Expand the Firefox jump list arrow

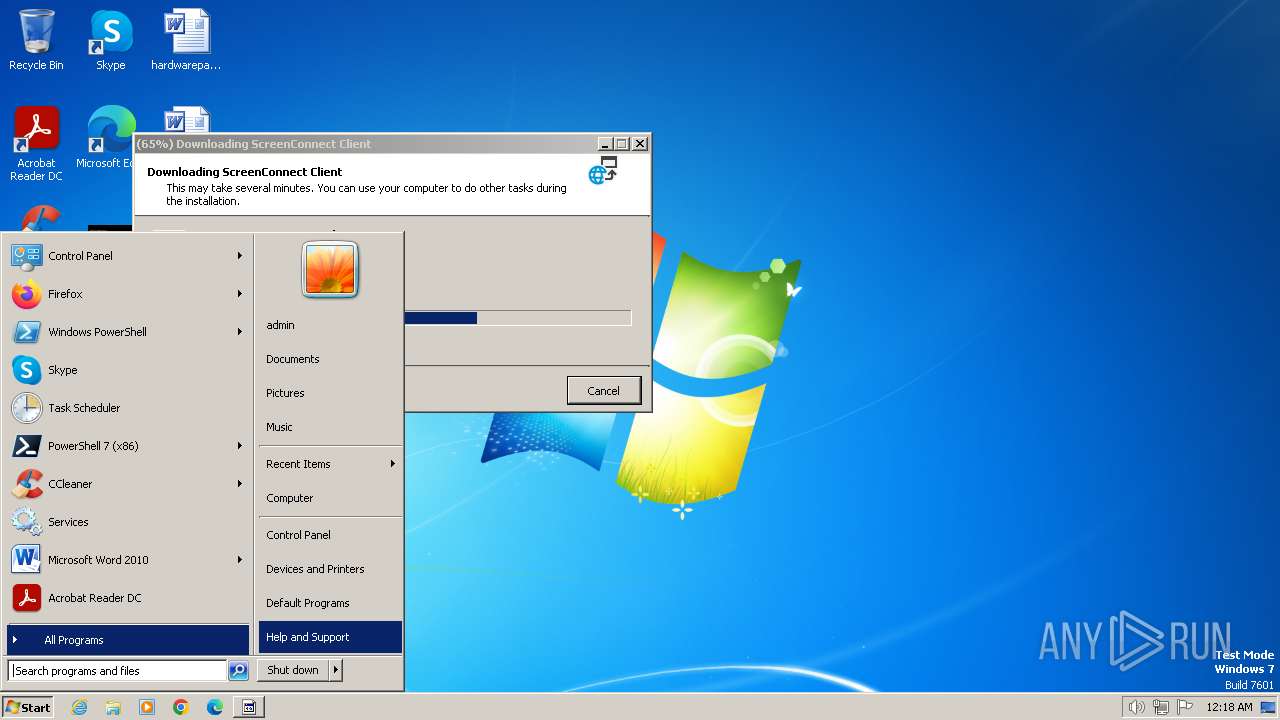240,294
